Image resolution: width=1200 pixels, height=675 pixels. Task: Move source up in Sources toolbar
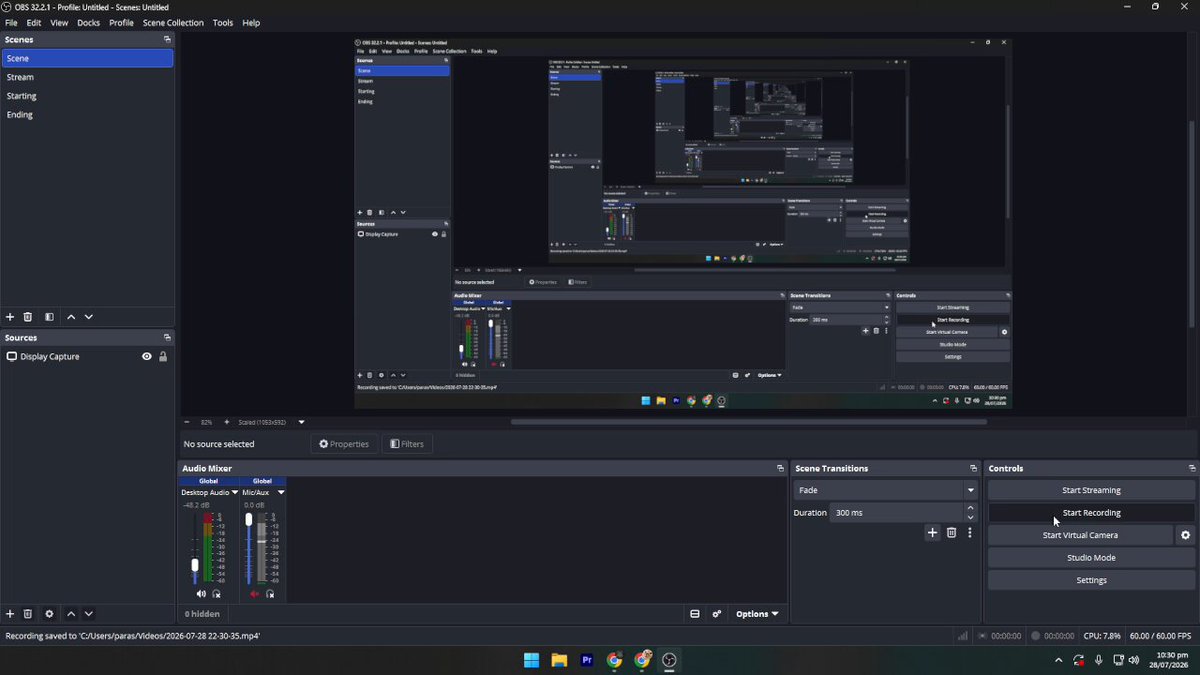tap(71, 614)
